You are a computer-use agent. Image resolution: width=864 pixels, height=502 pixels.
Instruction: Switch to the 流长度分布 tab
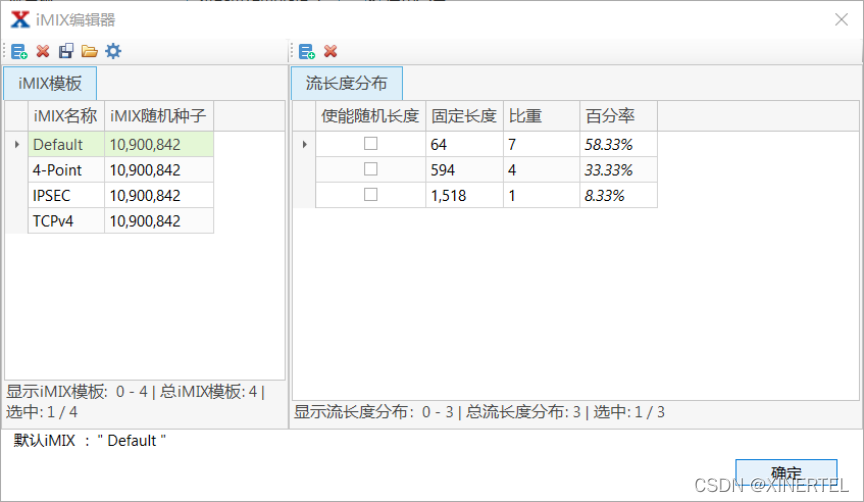pos(347,83)
